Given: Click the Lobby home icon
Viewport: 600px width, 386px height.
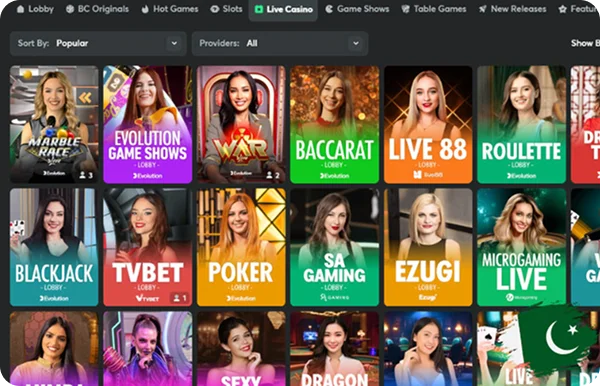Looking at the screenshot, I should 21,9.
